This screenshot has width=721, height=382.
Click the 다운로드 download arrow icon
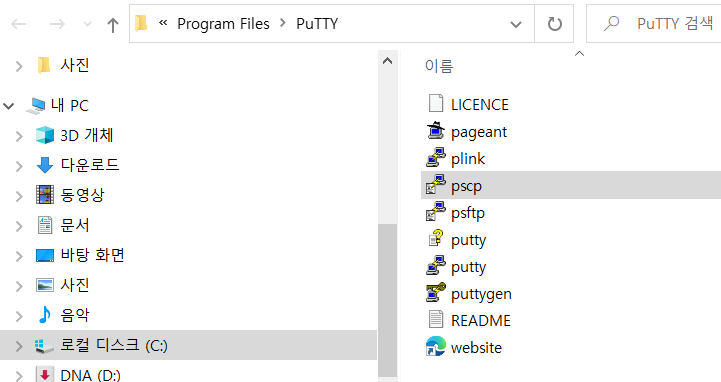point(45,165)
